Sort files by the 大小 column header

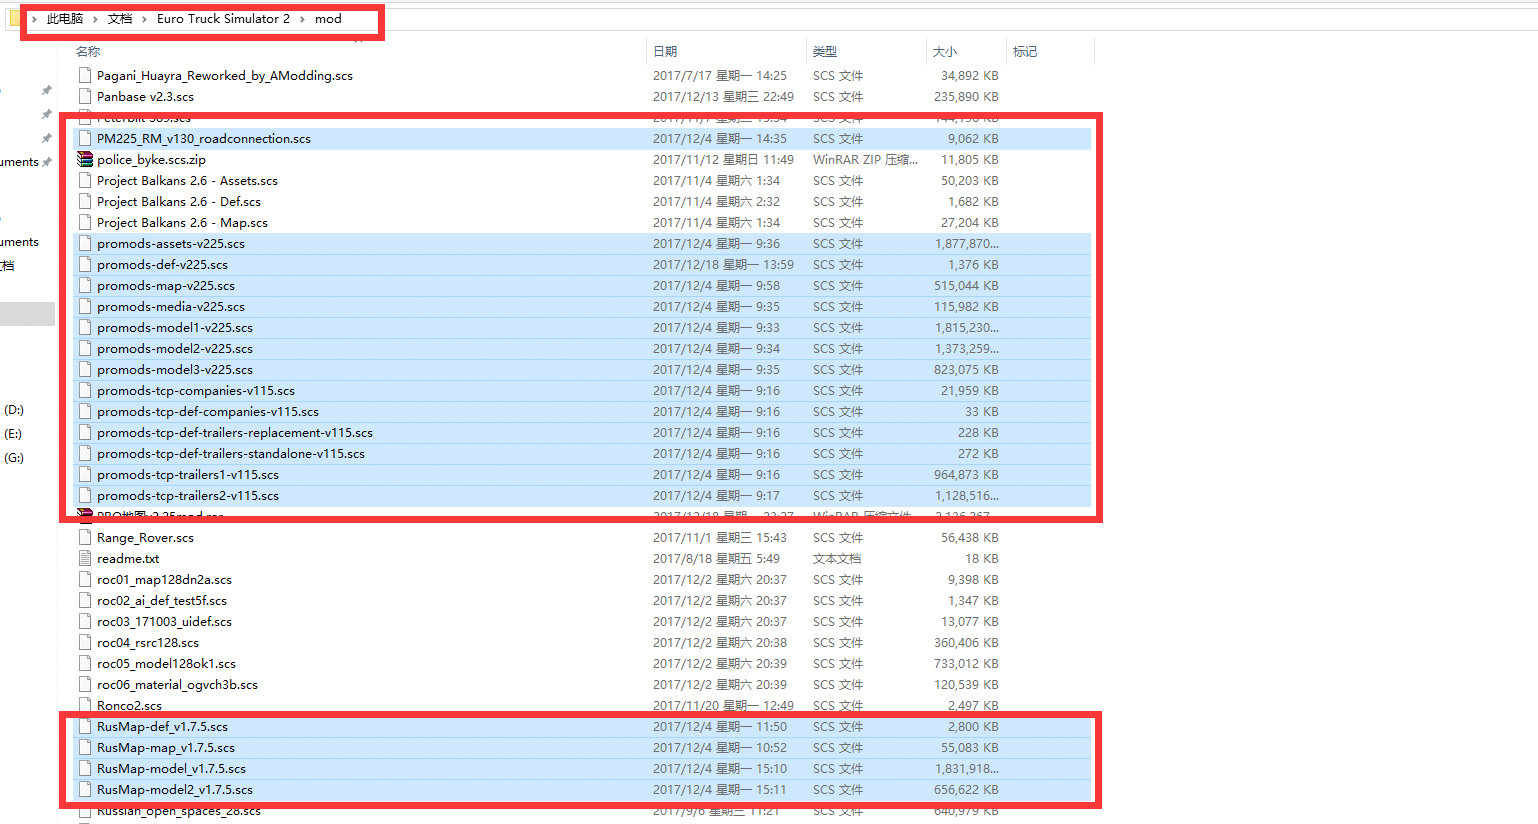pos(944,51)
